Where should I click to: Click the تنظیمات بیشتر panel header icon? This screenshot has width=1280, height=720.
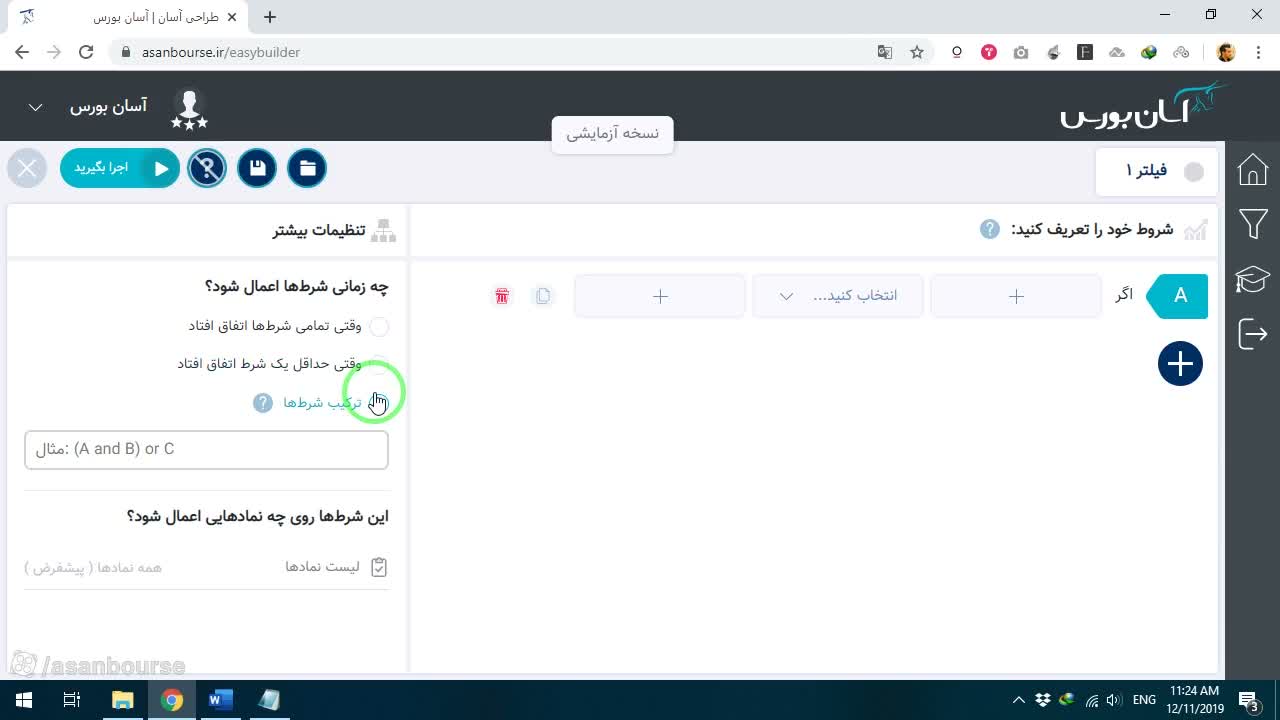384,230
